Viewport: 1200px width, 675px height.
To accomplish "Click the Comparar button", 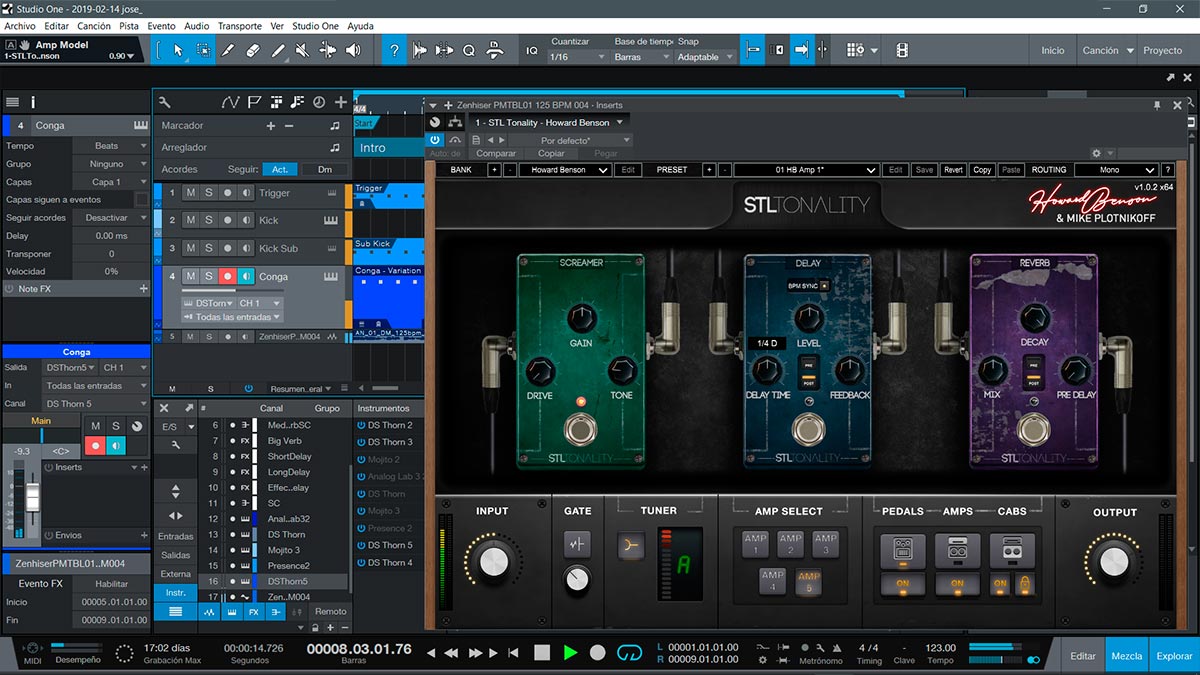I will click(x=495, y=153).
